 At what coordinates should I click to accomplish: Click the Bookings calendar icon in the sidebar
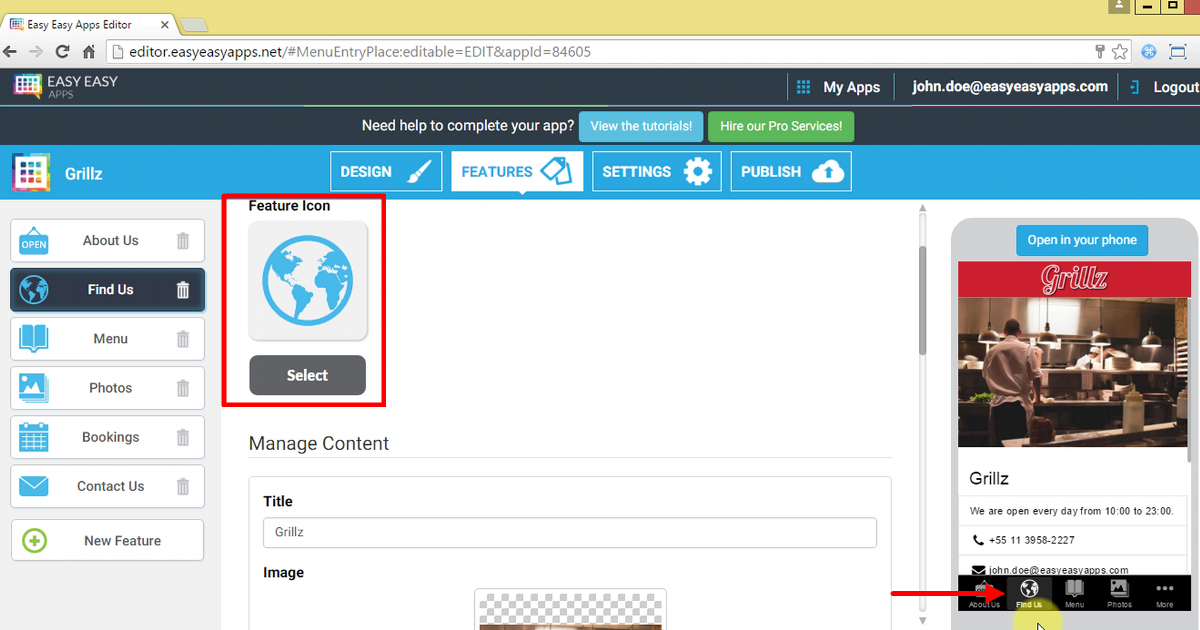point(33,437)
